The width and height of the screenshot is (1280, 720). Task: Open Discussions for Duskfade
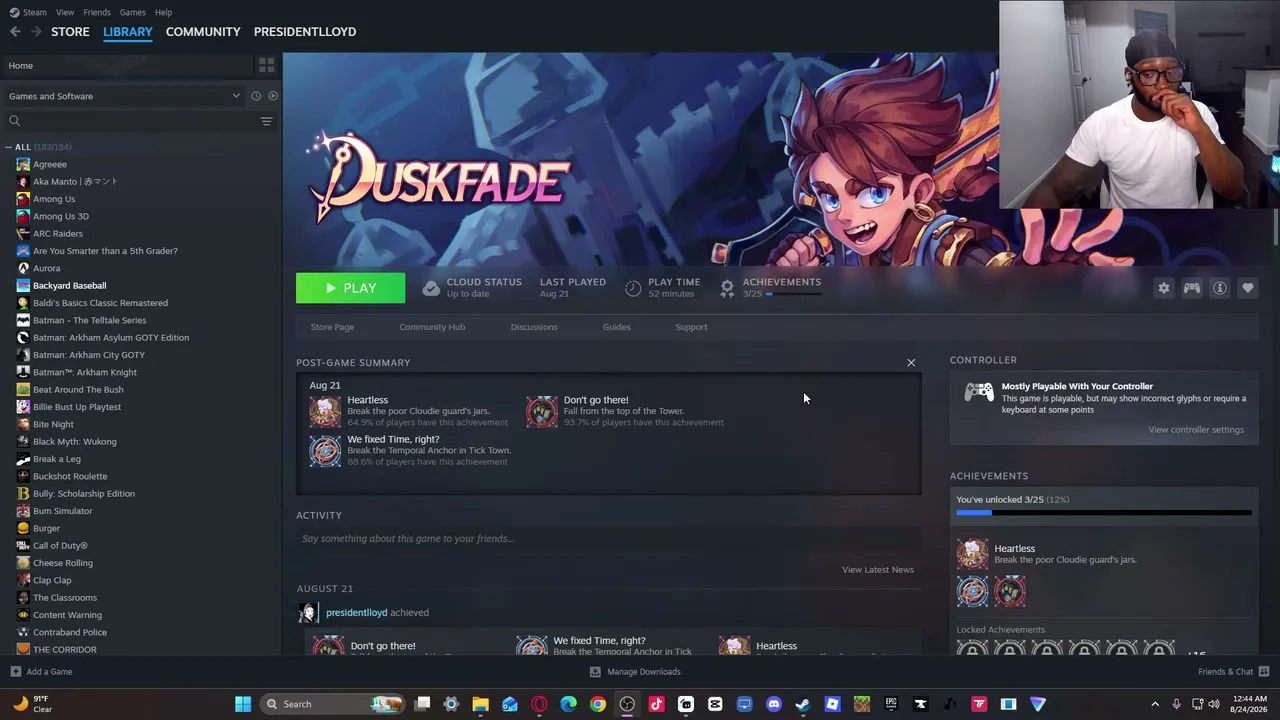coord(534,327)
